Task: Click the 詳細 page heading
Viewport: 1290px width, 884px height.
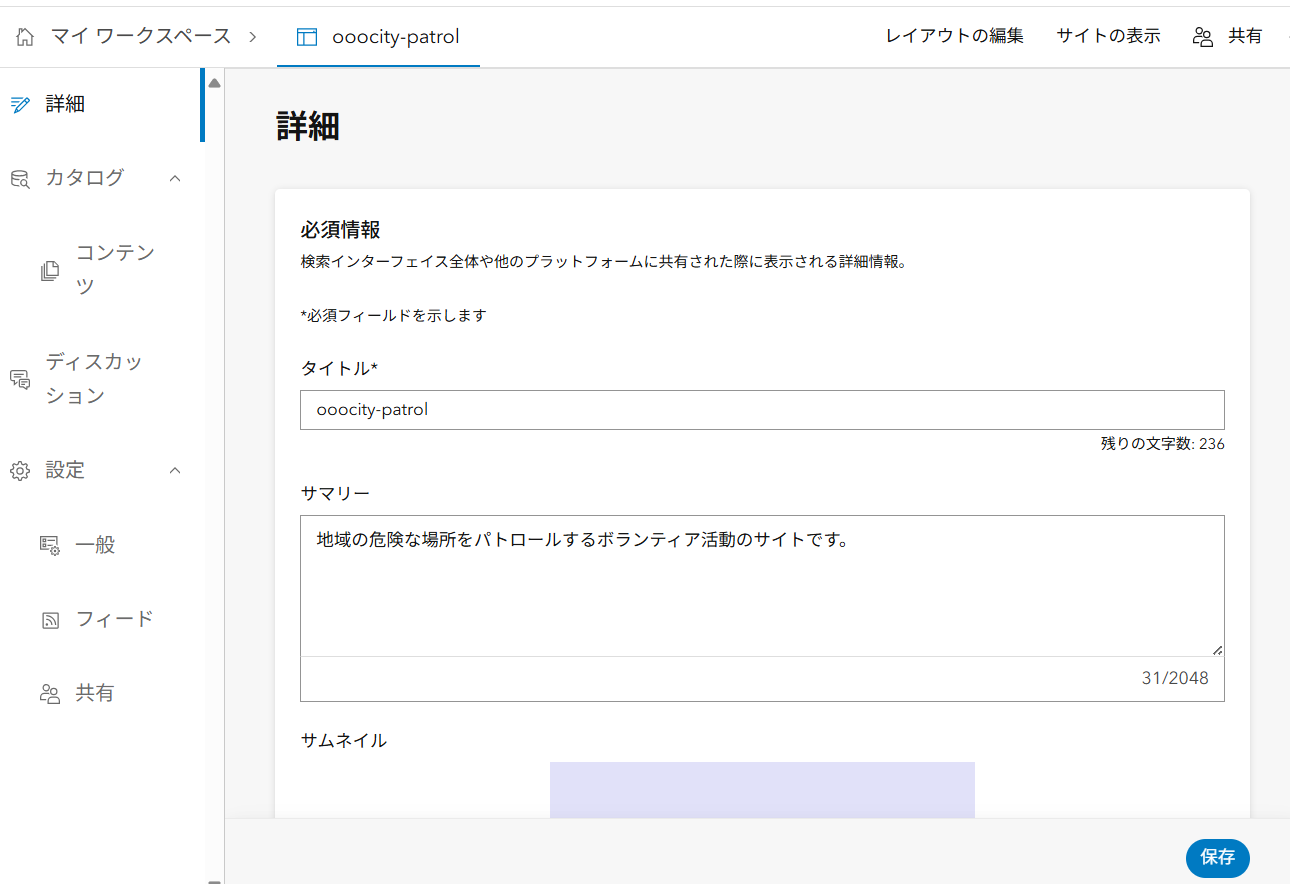Action: (x=308, y=127)
